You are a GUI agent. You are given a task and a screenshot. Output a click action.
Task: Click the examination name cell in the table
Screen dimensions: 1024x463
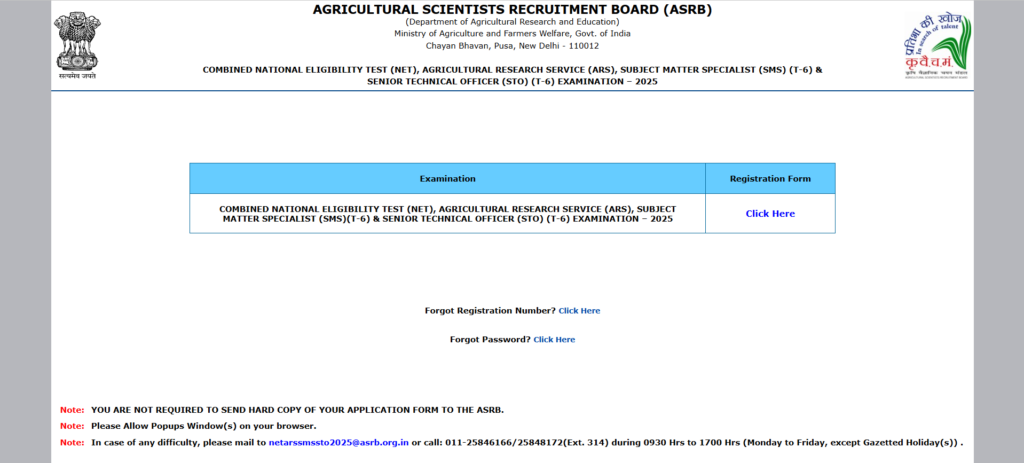447,214
